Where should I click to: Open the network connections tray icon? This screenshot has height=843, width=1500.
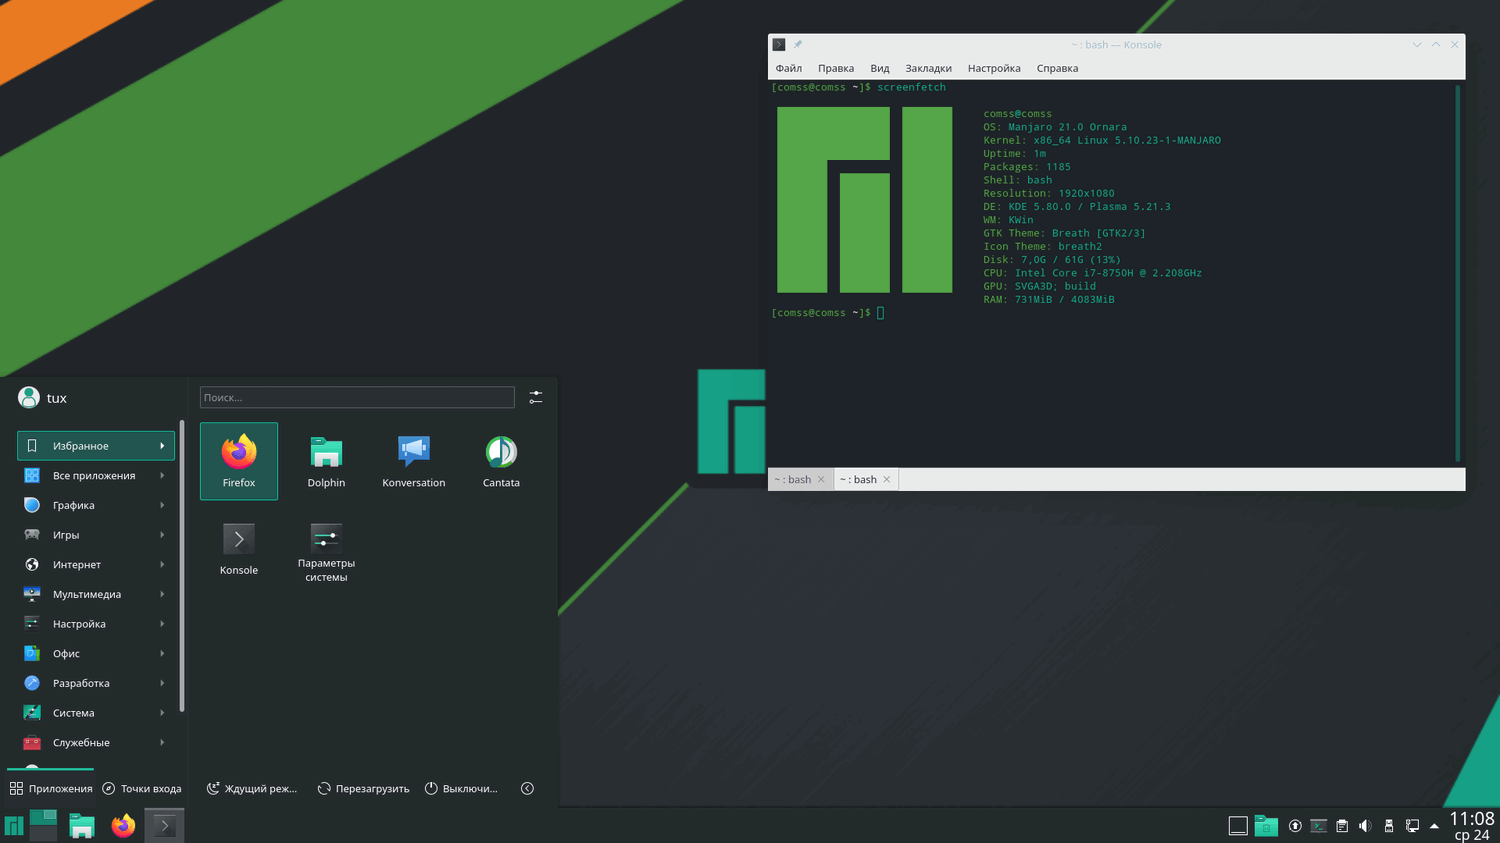coord(1412,826)
